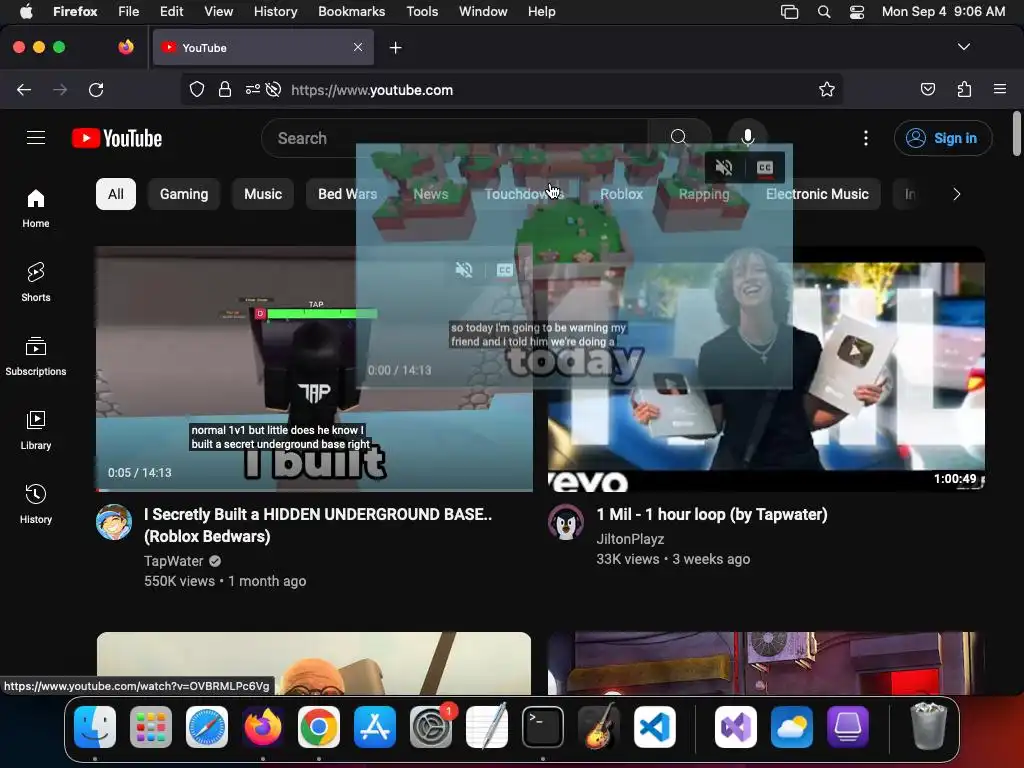This screenshot has width=1024, height=768.
Task: Select the Music category chip
Action: [263, 194]
